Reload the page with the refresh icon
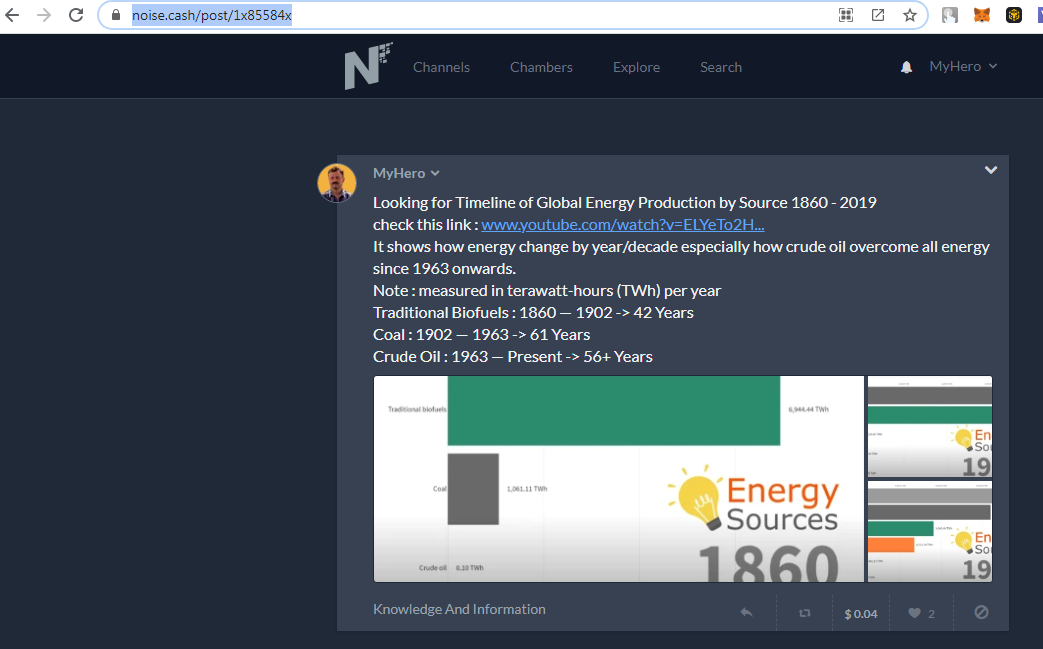This screenshot has width=1043, height=649. tap(76, 15)
